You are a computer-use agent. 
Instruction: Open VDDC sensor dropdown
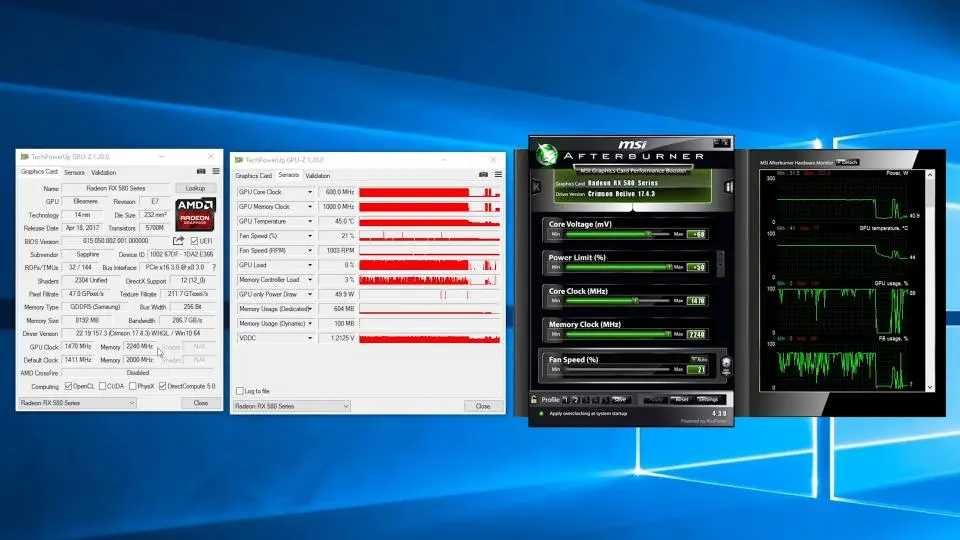310,338
